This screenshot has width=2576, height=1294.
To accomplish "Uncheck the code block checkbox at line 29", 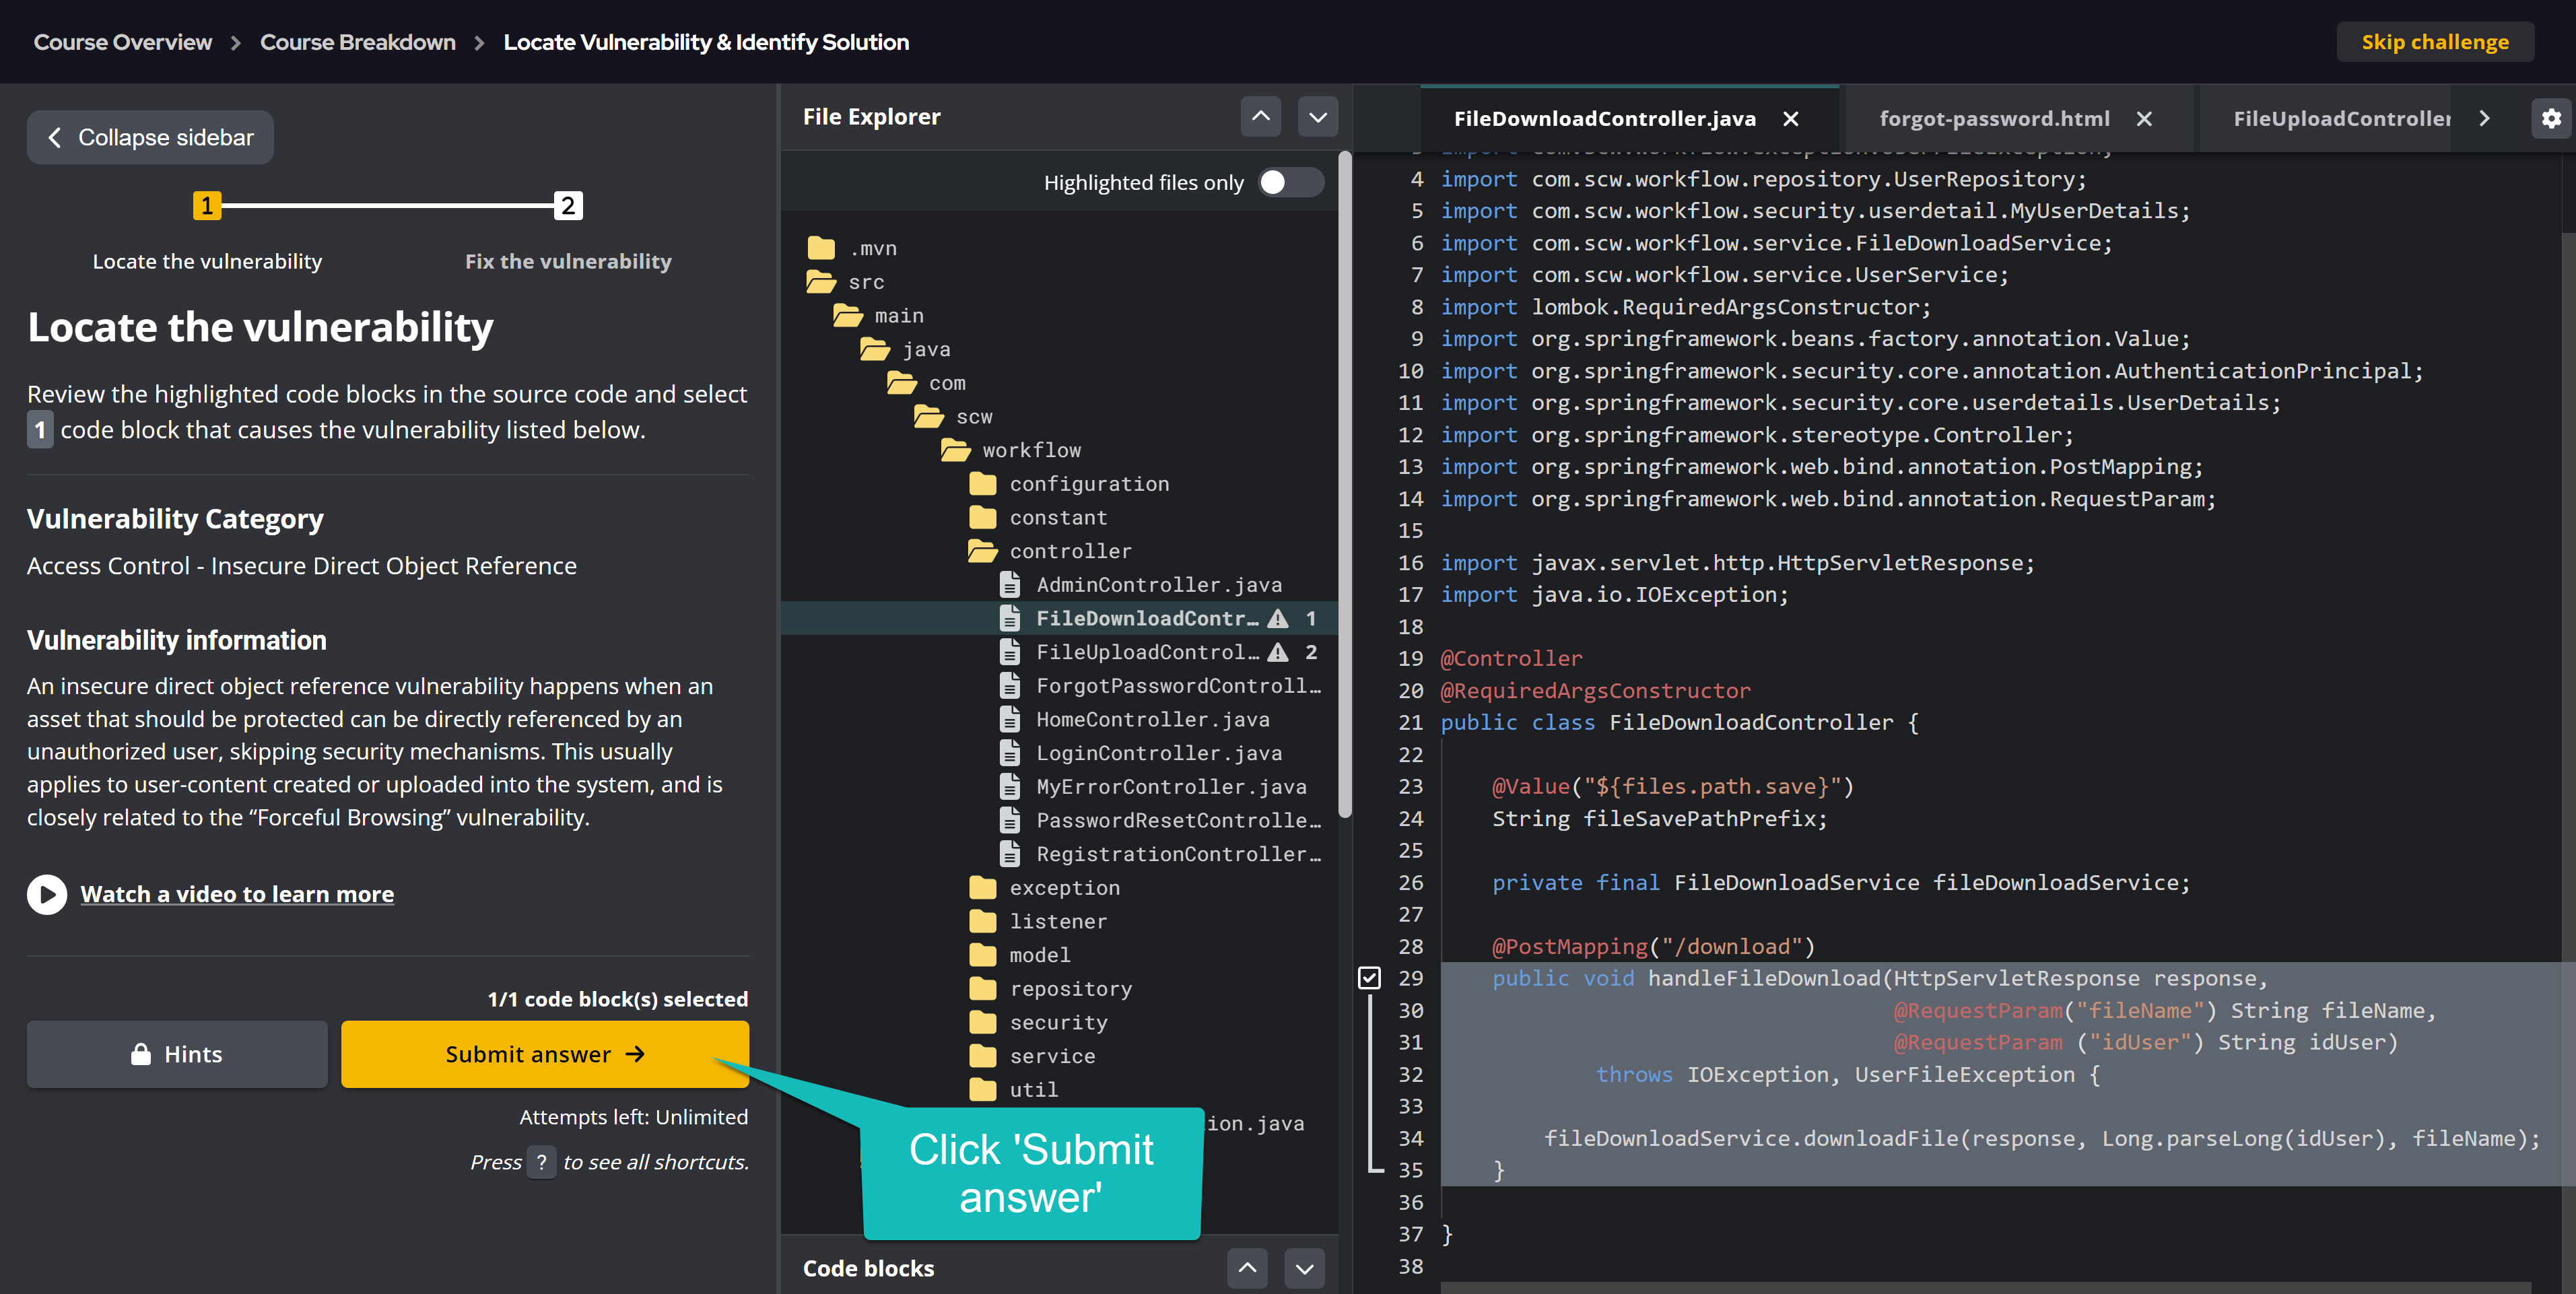I will pos(1369,977).
